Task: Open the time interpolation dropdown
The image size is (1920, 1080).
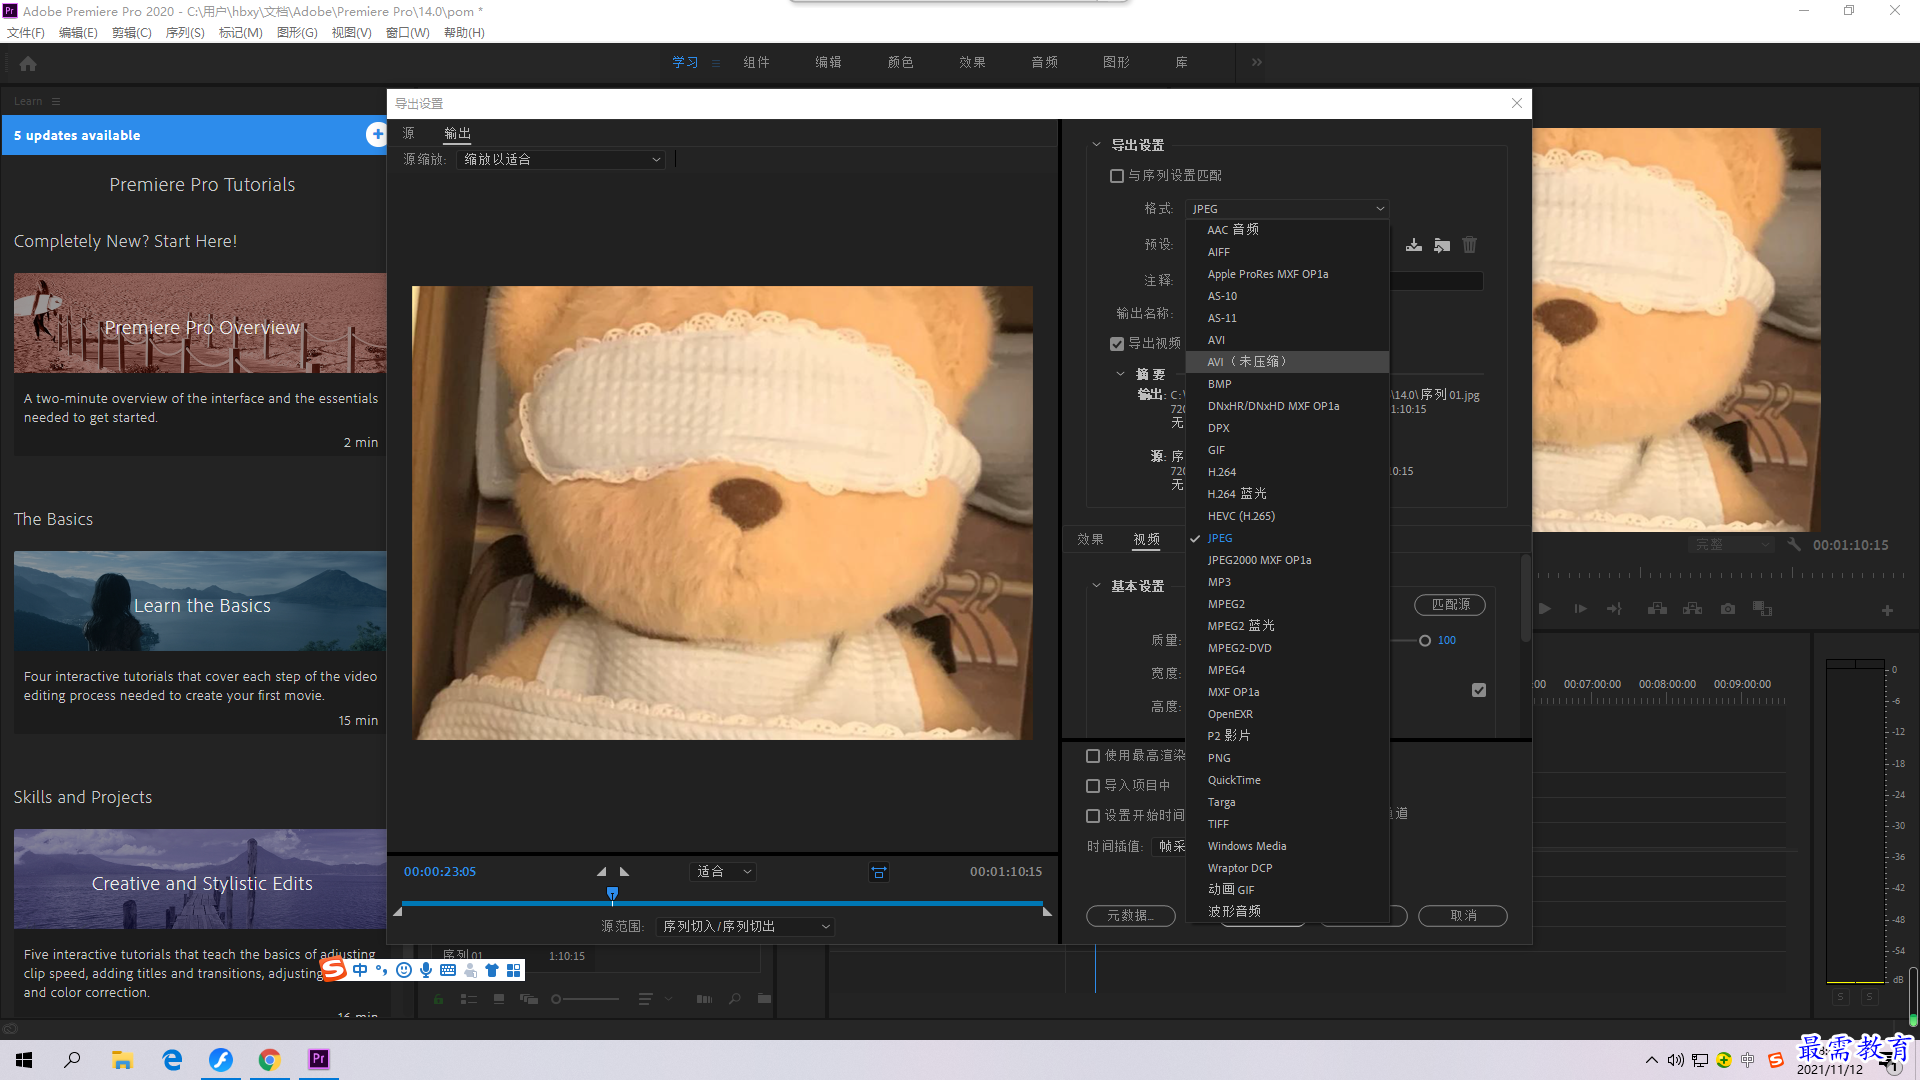Action: [1169, 847]
